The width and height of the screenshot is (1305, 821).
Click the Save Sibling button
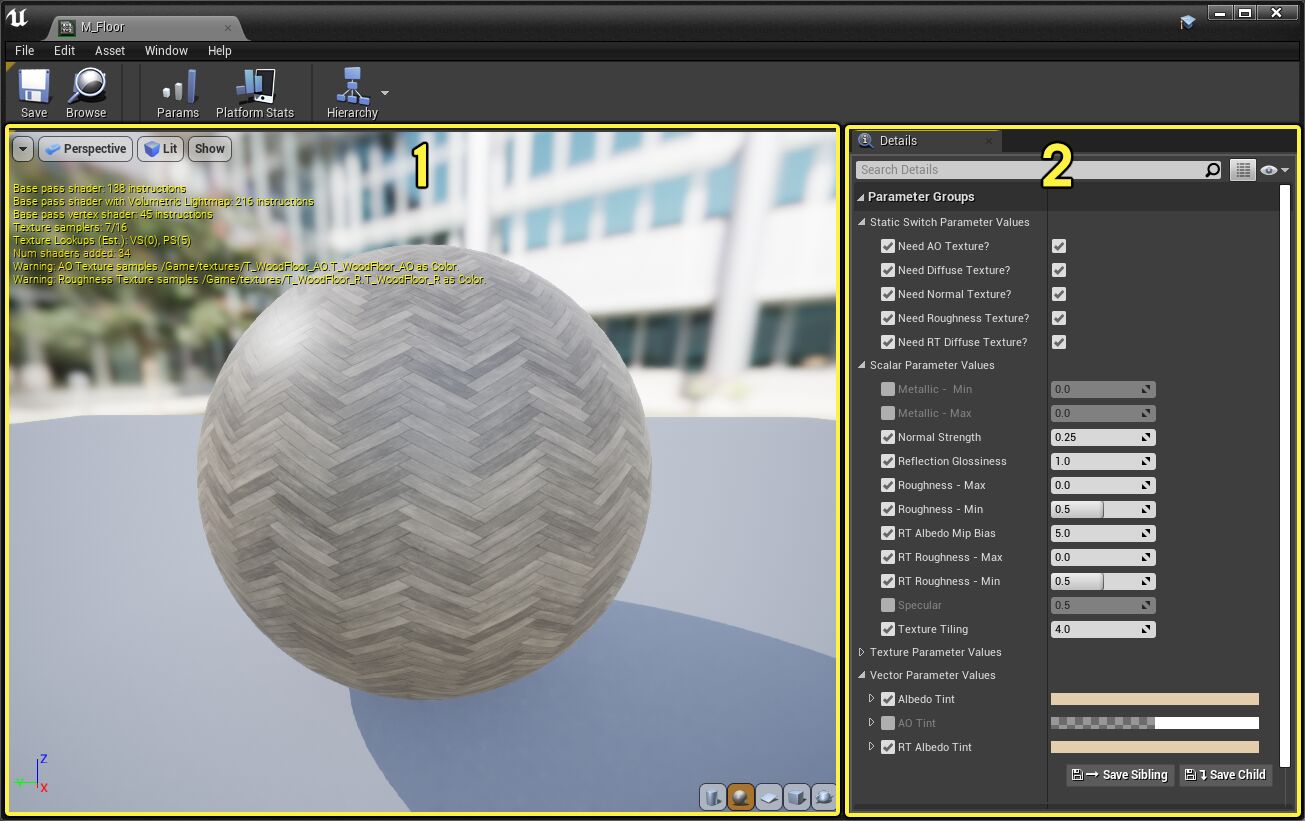1119,774
